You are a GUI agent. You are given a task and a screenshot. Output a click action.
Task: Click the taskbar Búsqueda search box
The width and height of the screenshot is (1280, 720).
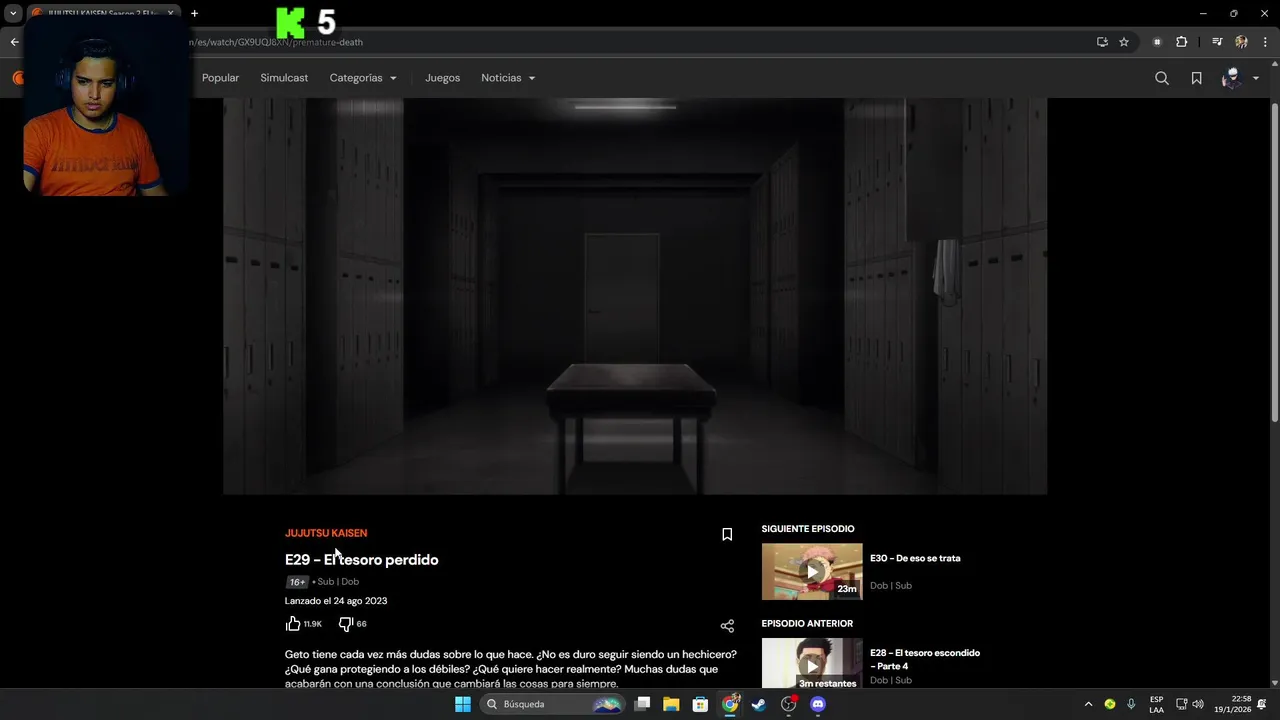(x=551, y=704)
